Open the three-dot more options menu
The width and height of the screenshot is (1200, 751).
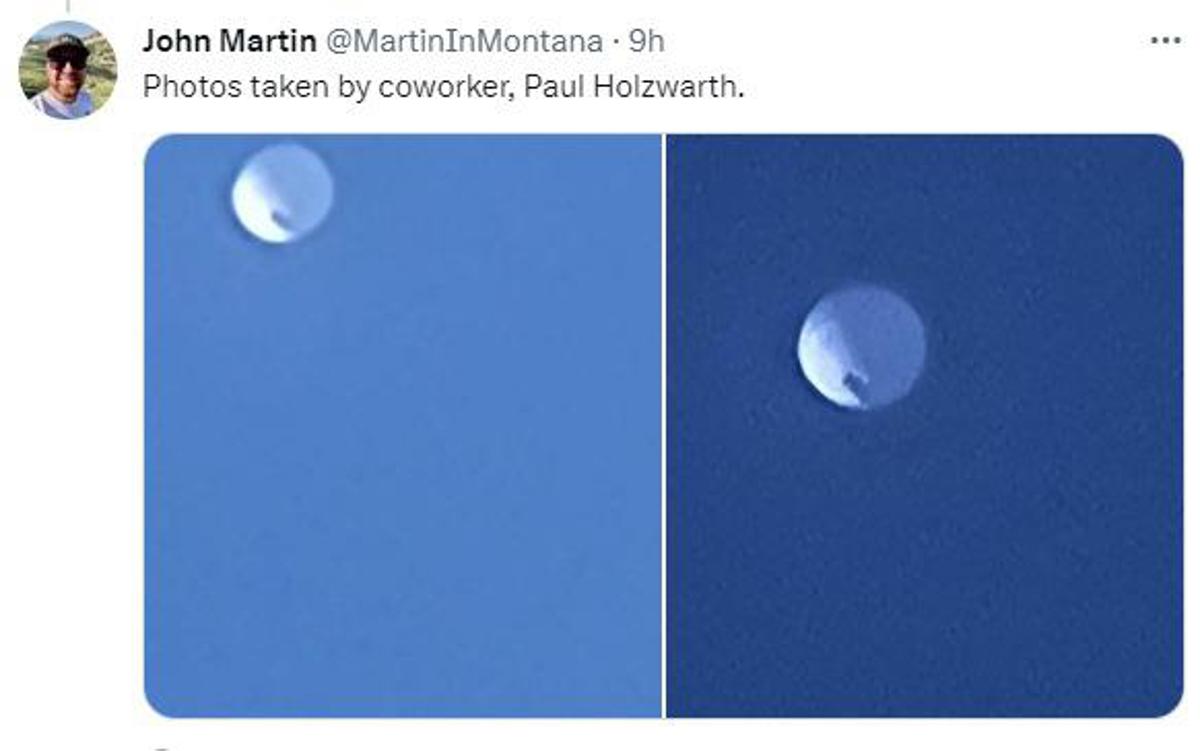tap(1166, 41)
